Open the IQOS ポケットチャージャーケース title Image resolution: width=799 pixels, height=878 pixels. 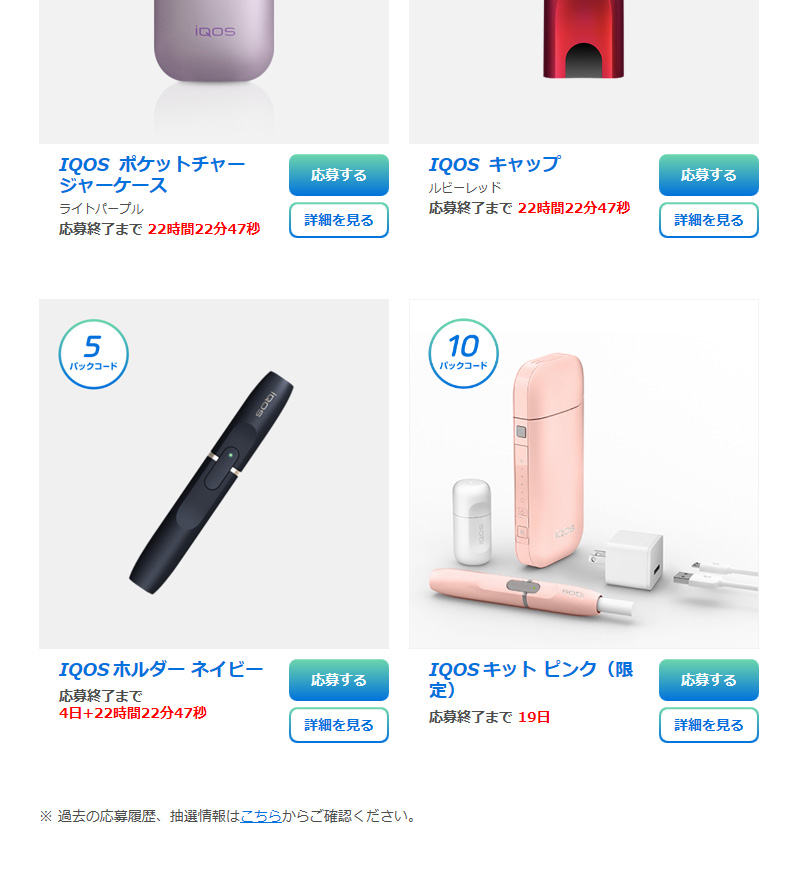tap(152, 175)
